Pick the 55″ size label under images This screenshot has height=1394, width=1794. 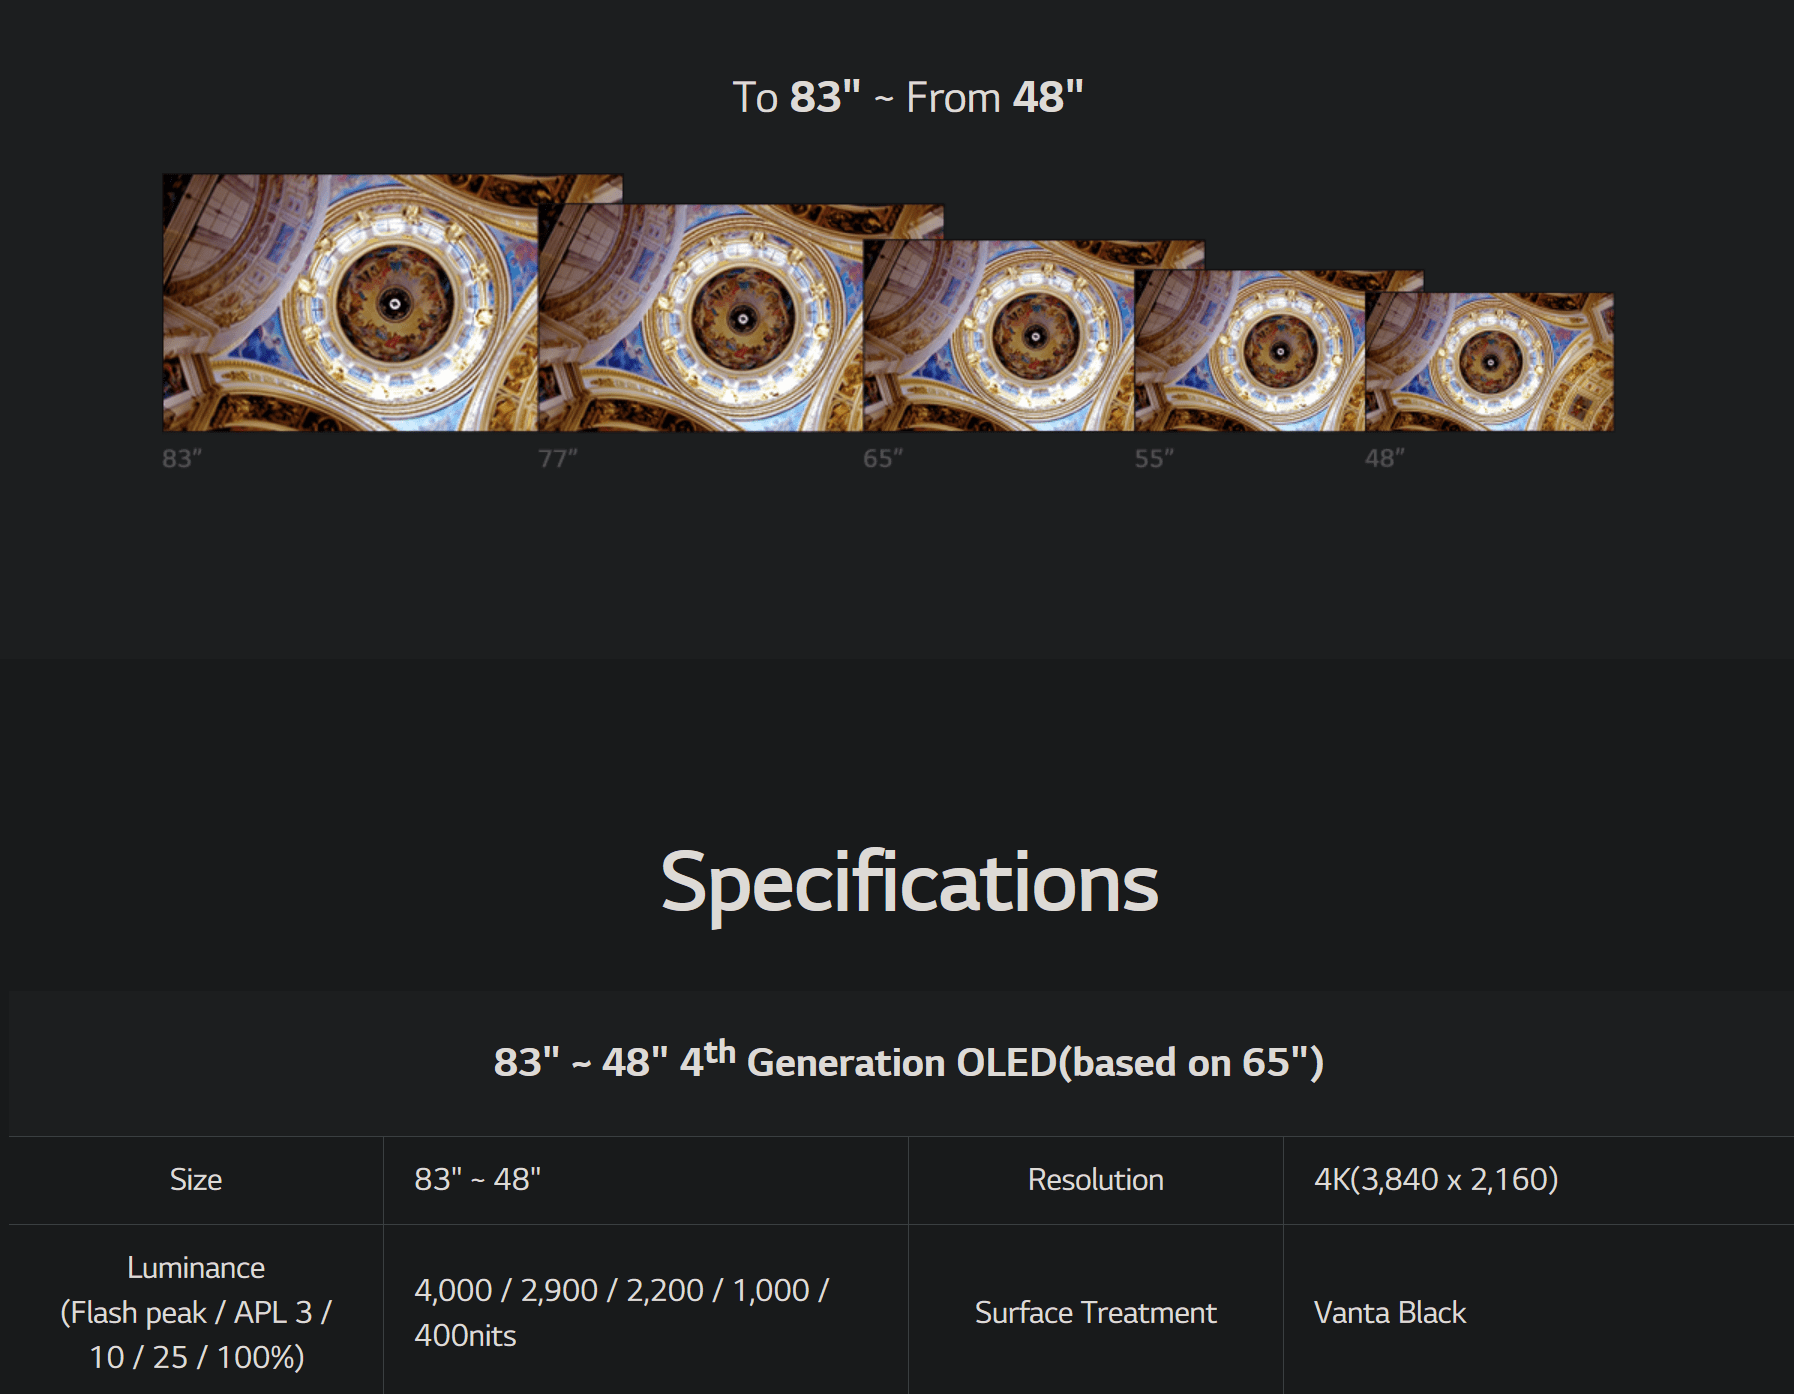click(1154, 459)
